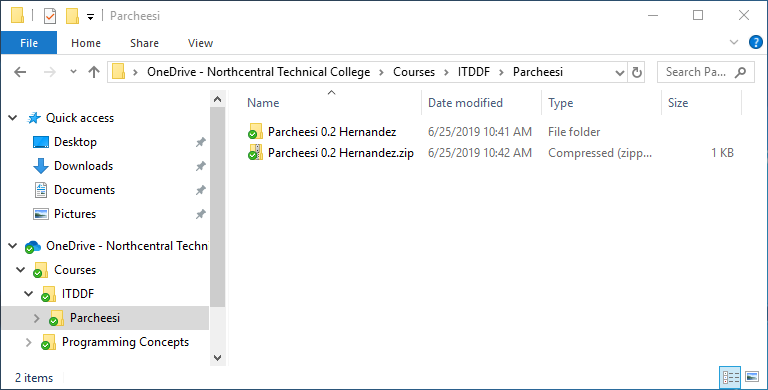Switch to Large icons view layout

(752, 377)
